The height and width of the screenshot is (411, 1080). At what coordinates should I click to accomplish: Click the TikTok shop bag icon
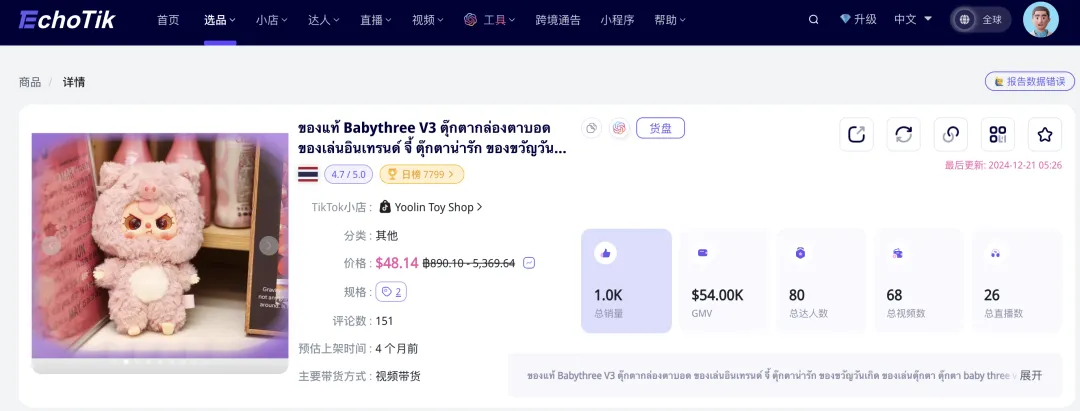tap(384, 207)
